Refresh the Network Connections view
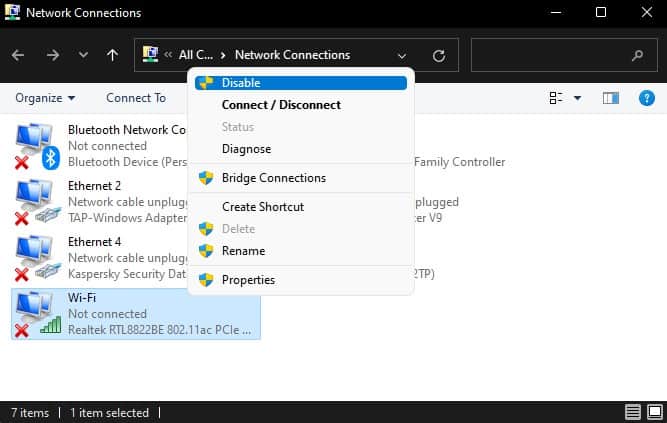Viewport: 667px width, 423px height. (439, 55)
